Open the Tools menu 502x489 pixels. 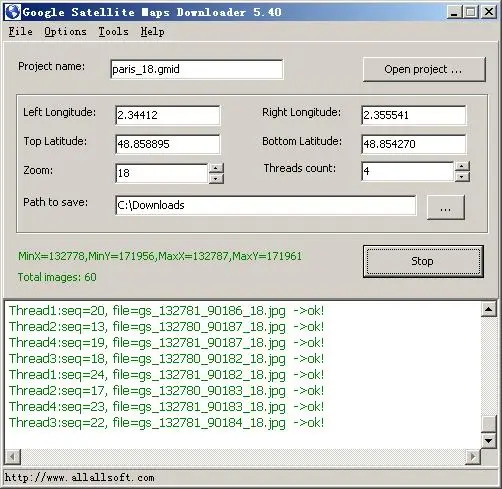[x=113, y=32]
